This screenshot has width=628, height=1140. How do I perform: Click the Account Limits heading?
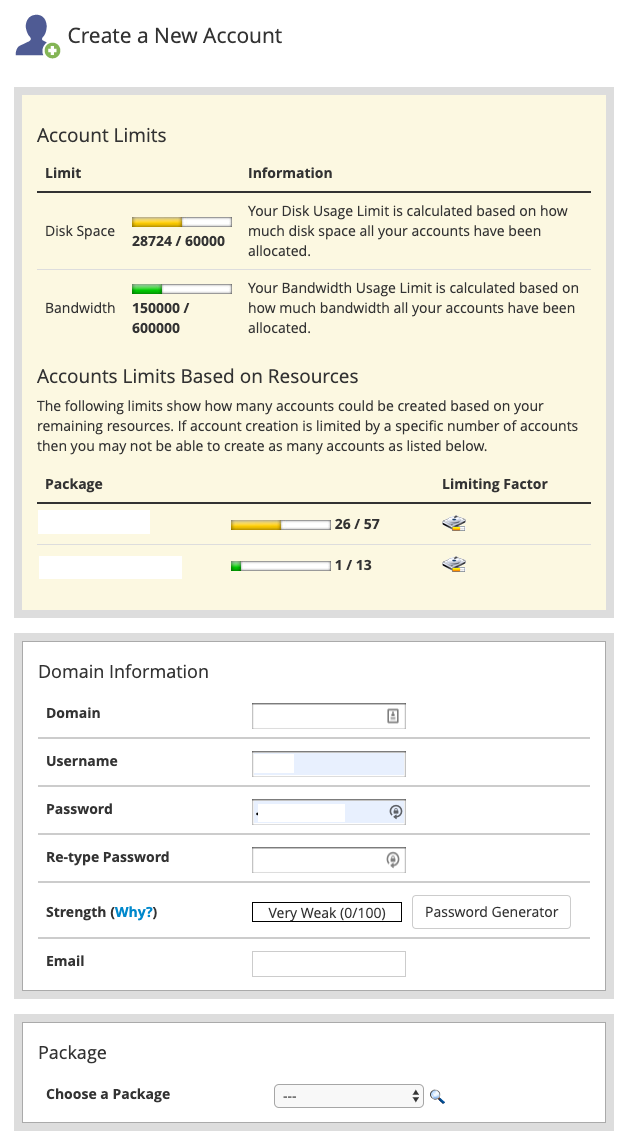pyautogui.click(x=102, y=135)
